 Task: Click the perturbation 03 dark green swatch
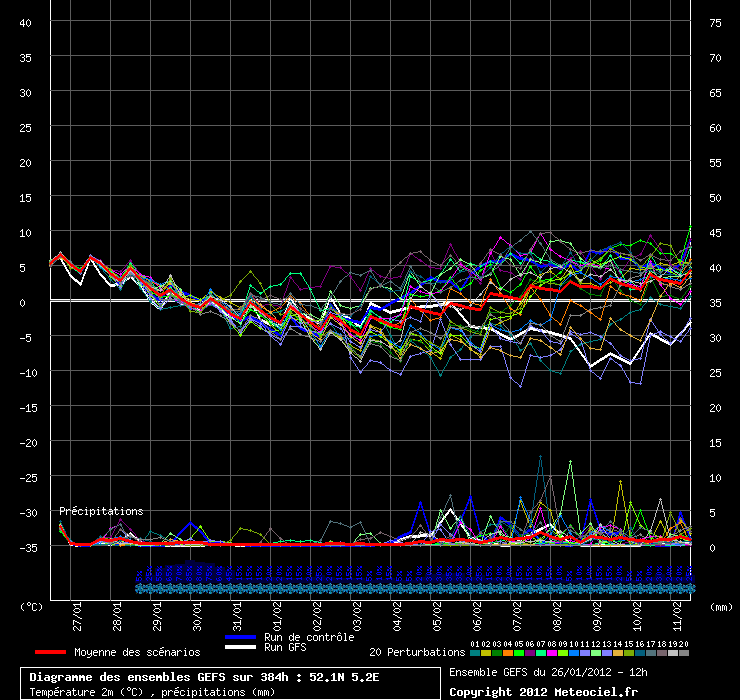(497, 653)
